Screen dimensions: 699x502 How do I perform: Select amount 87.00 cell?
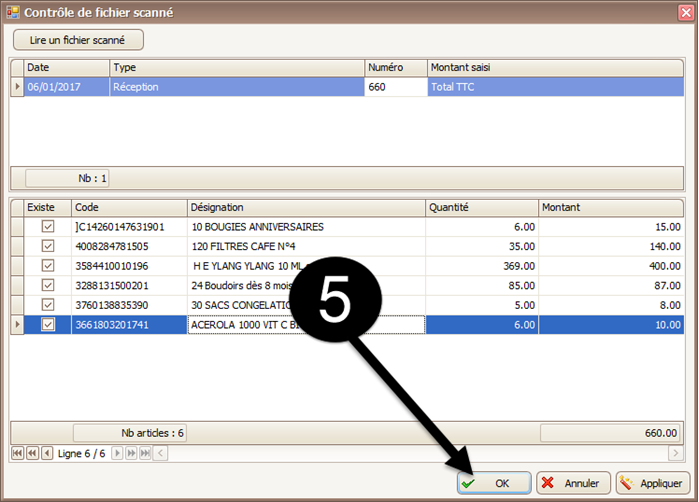(611, 285)
